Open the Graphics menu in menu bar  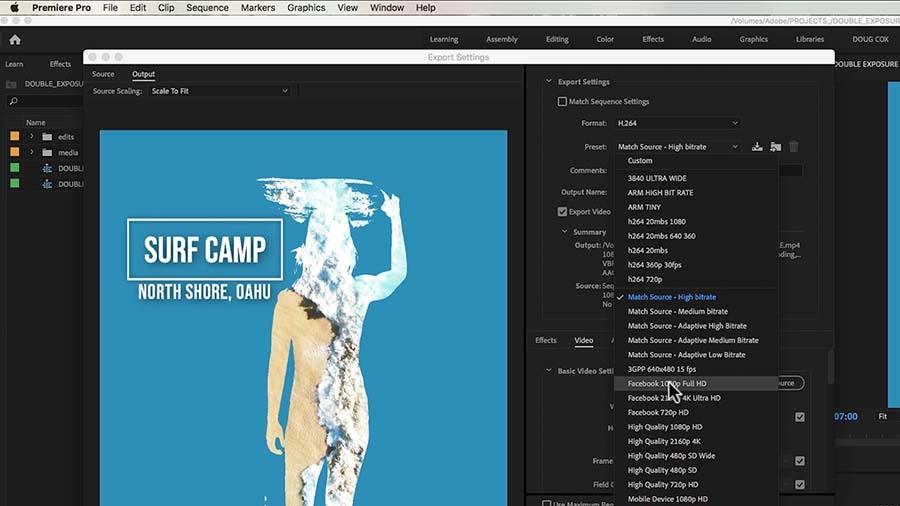point(306,7)
